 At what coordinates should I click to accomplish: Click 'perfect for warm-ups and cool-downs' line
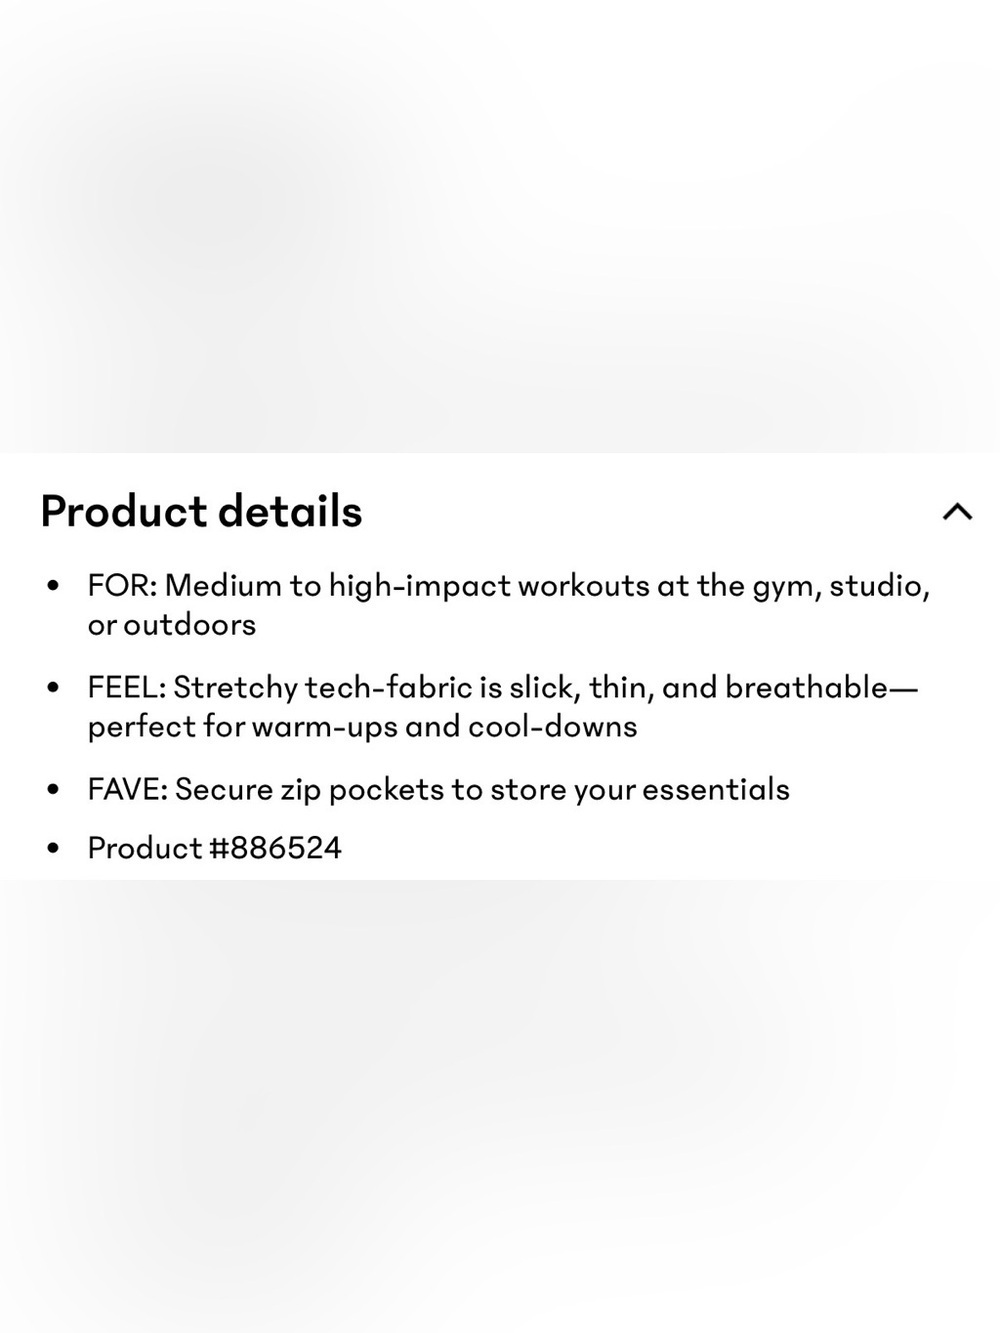pyautogui.click(x=362, y=726)
